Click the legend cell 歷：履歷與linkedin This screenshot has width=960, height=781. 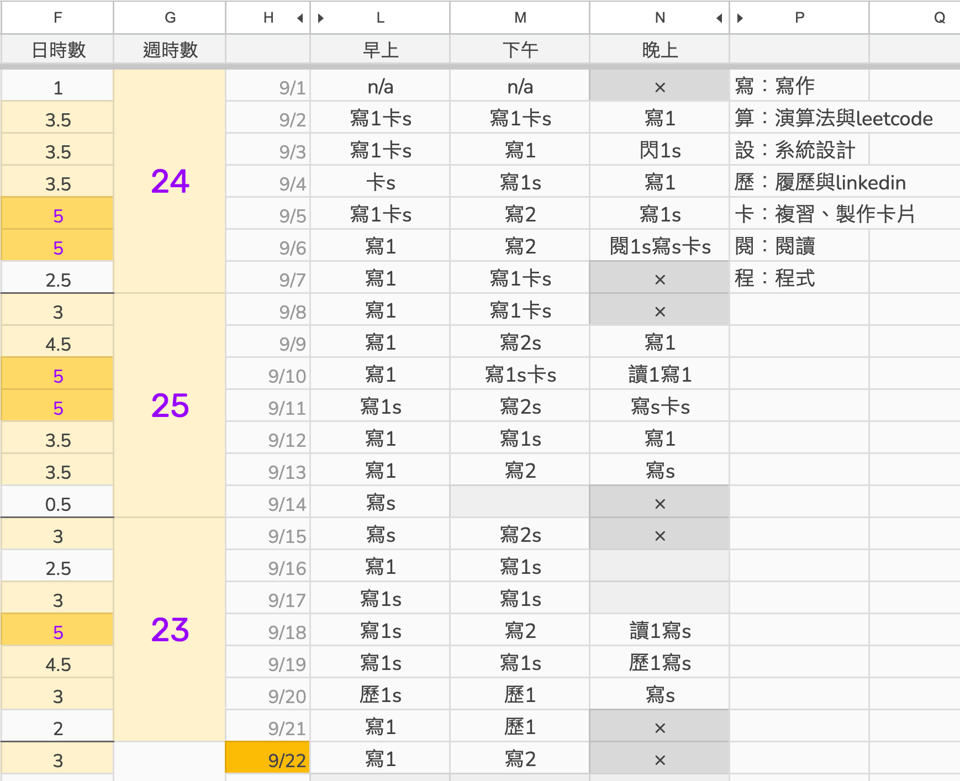(820, 183)
